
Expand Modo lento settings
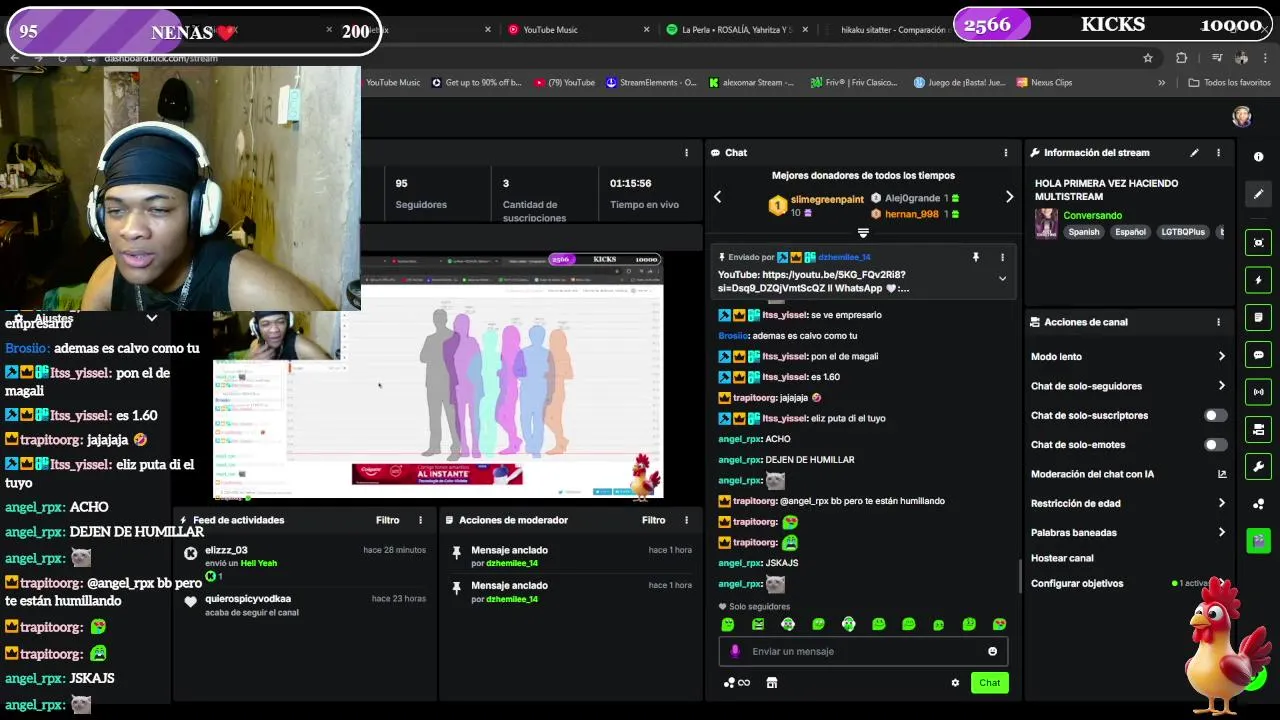[x=1221, y=356]
